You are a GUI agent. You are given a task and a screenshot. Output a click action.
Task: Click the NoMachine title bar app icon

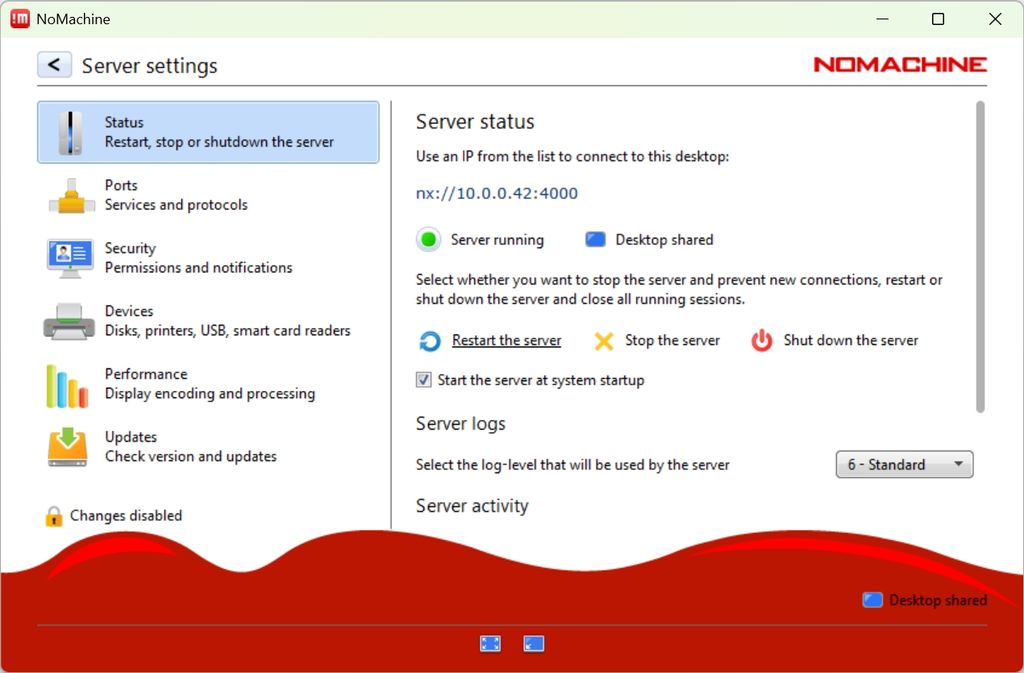(x=20, y=19)
